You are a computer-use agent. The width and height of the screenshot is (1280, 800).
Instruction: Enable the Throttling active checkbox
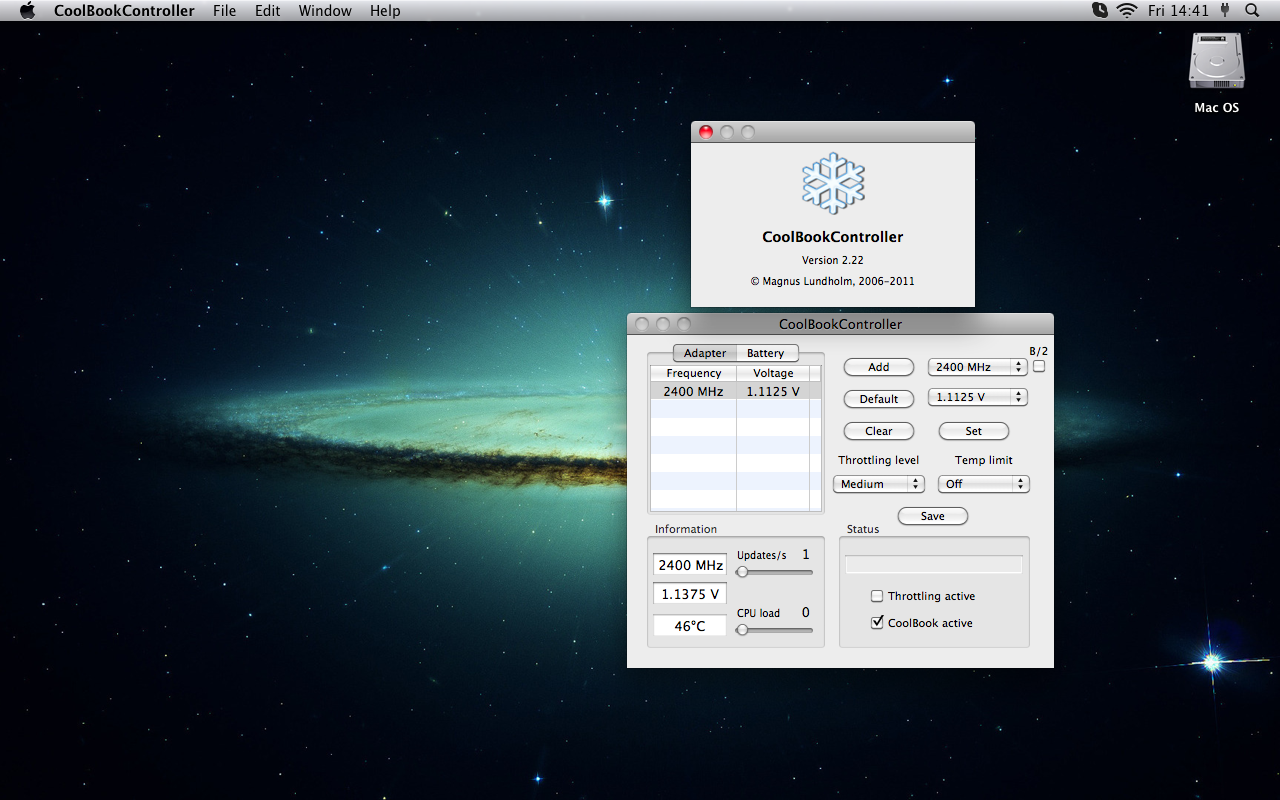(x=877, y=596)
